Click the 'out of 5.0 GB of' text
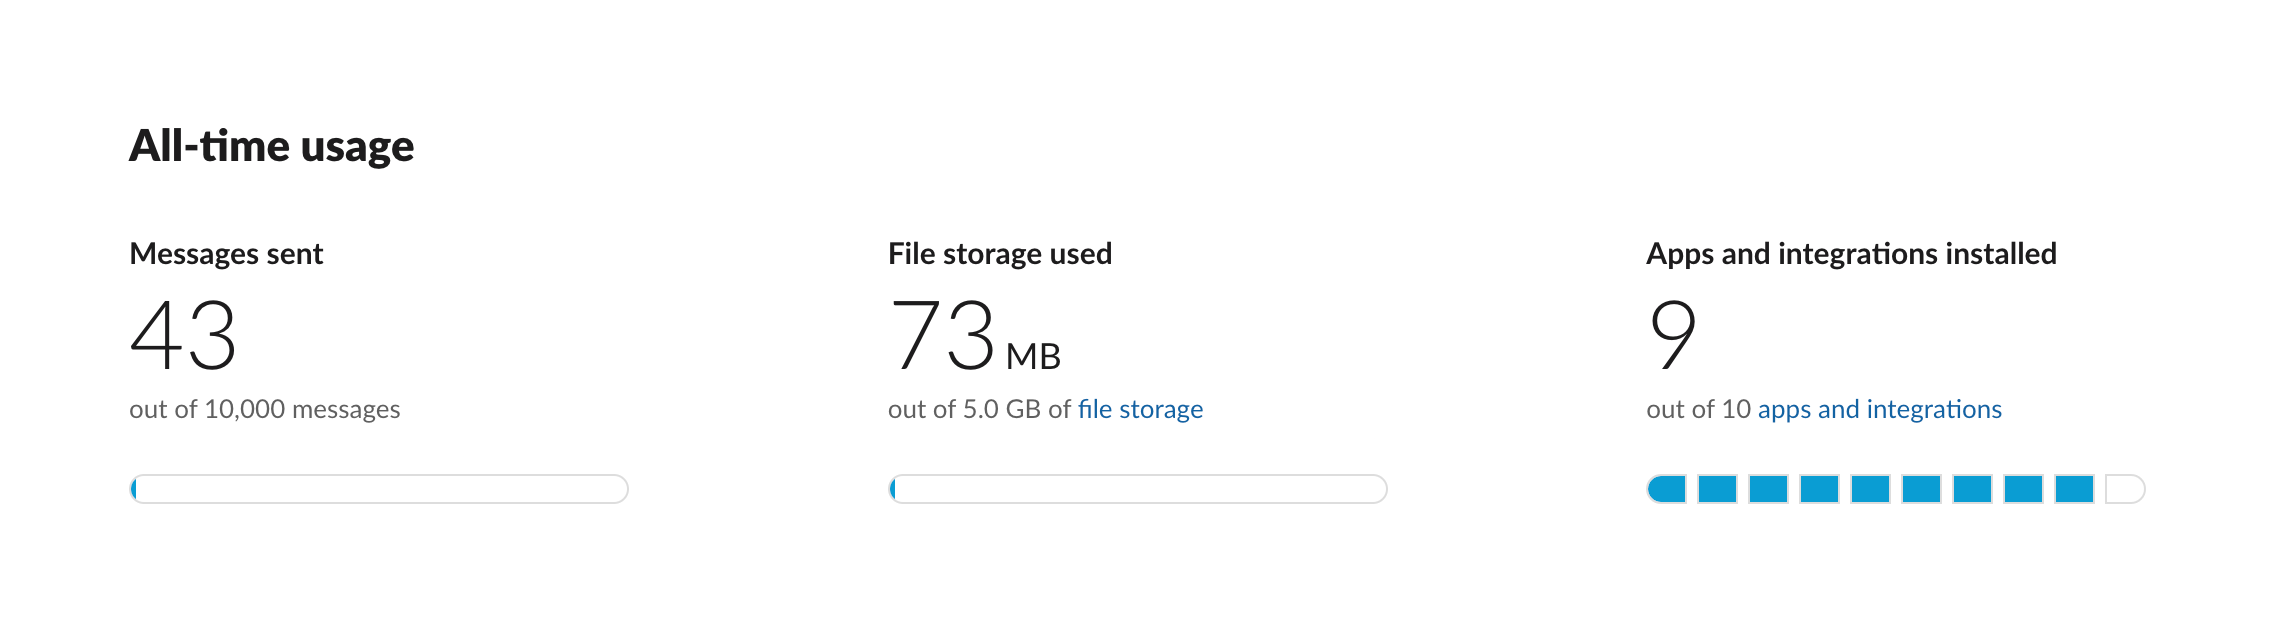This screenshot has height=632, width=2274. 980,409
